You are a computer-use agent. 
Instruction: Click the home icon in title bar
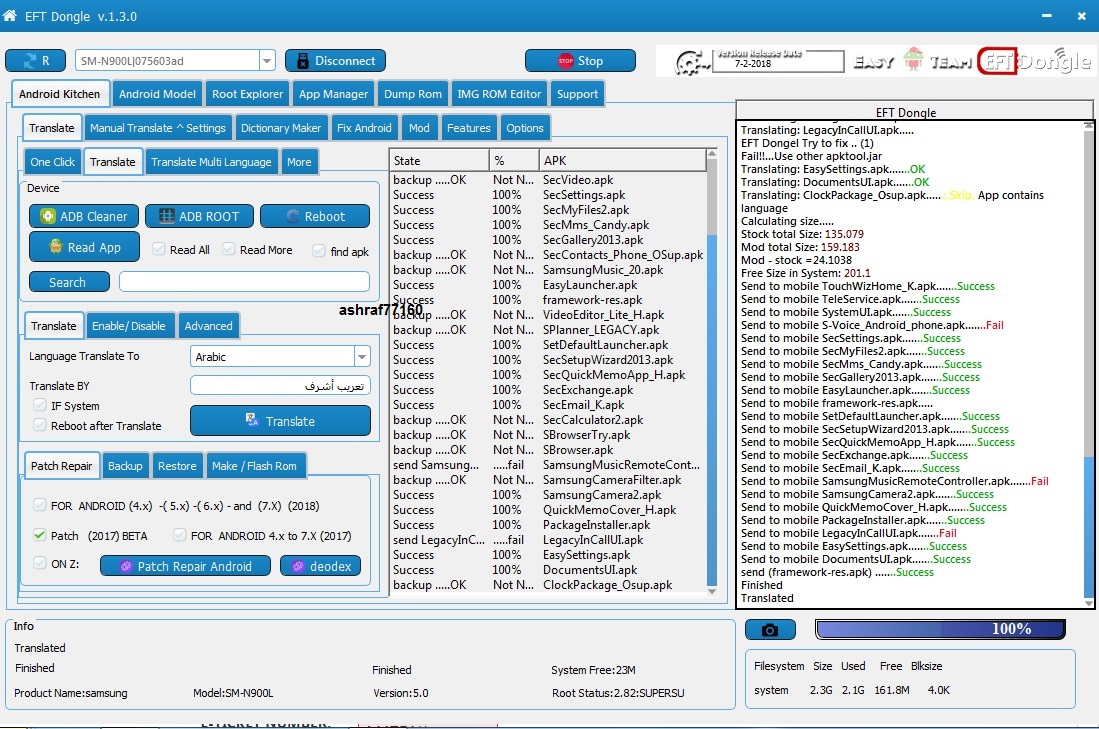[x=10, y=15]
